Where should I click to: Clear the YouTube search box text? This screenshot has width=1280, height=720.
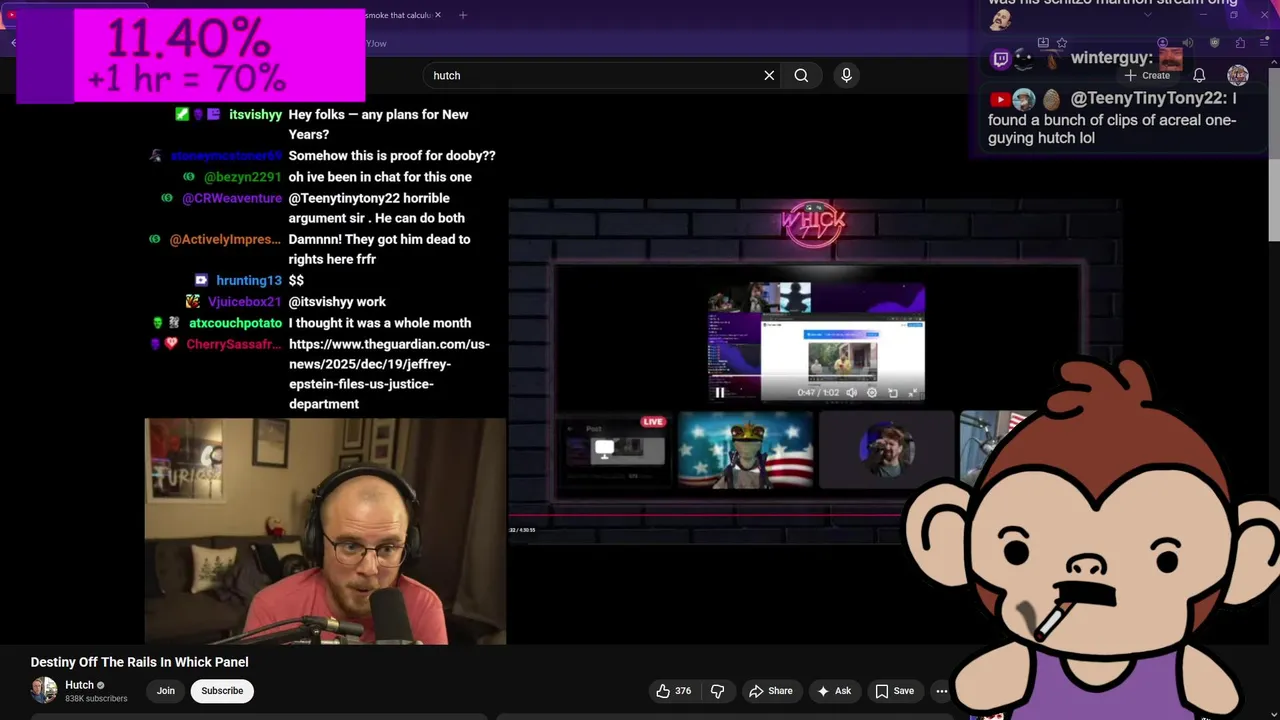tap(769, 75)
